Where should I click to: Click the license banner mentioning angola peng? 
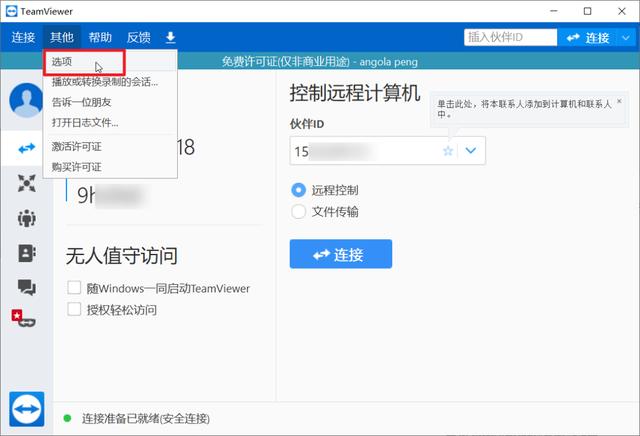pos(320,62)
